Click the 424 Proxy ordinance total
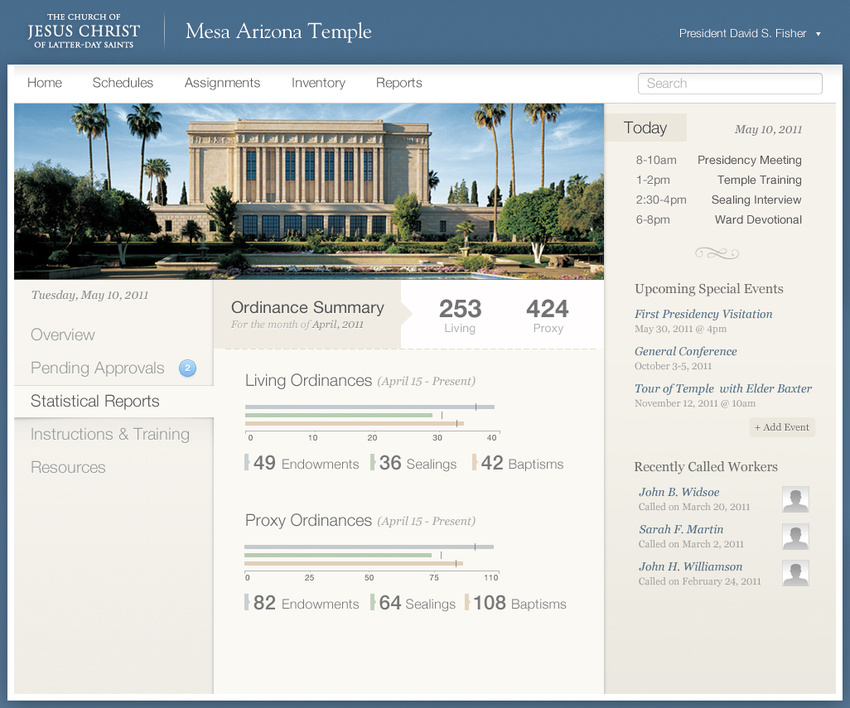 coord(548,316)
